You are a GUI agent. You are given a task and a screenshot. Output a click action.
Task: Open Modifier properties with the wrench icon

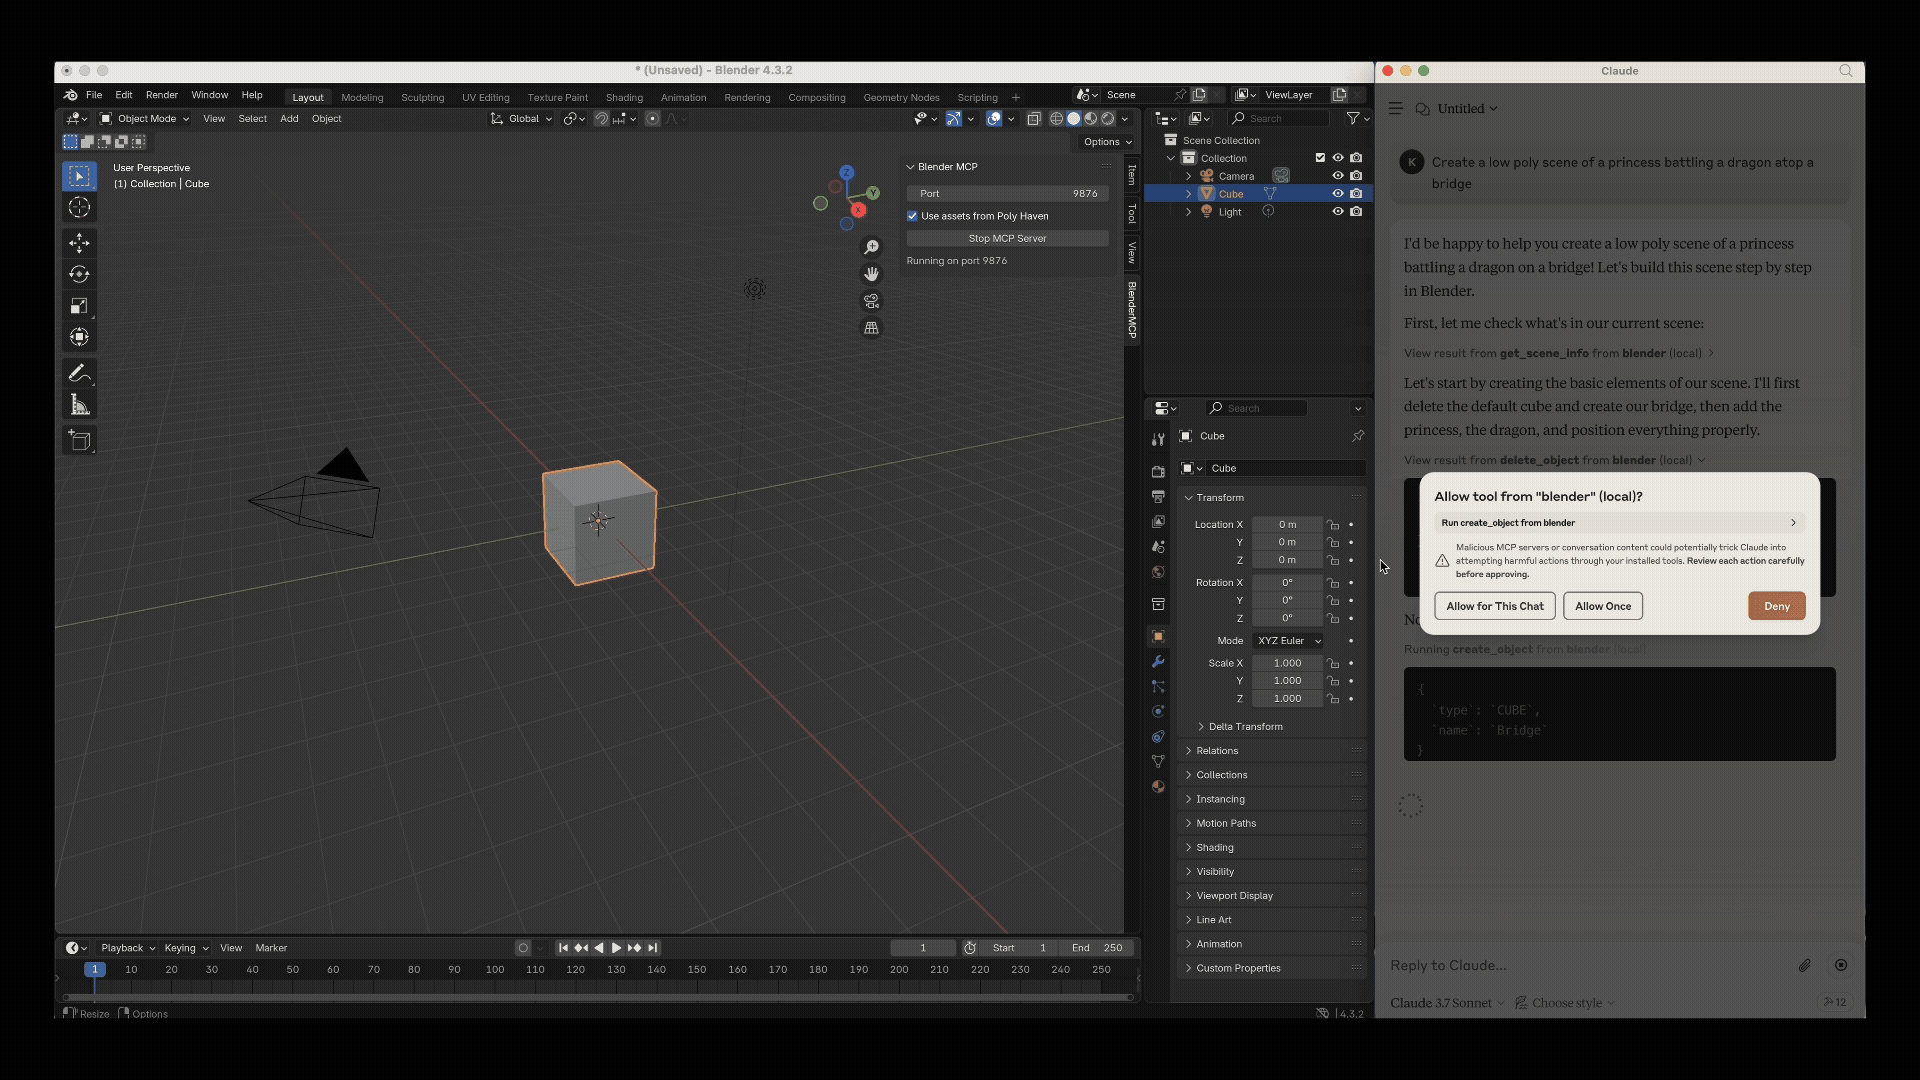point(1157,661)
